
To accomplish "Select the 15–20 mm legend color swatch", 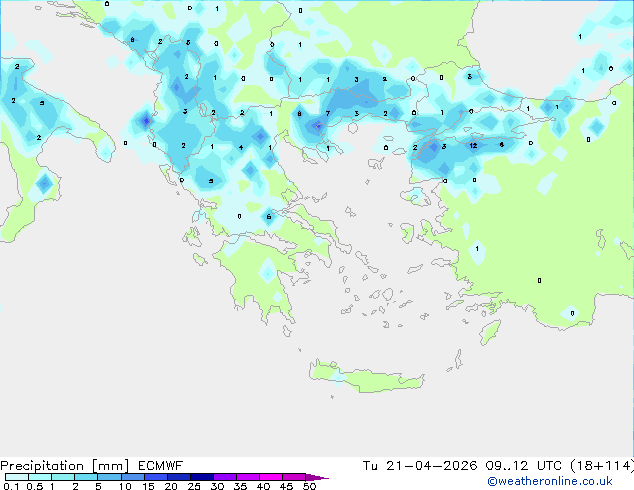I will pos(156,477).
